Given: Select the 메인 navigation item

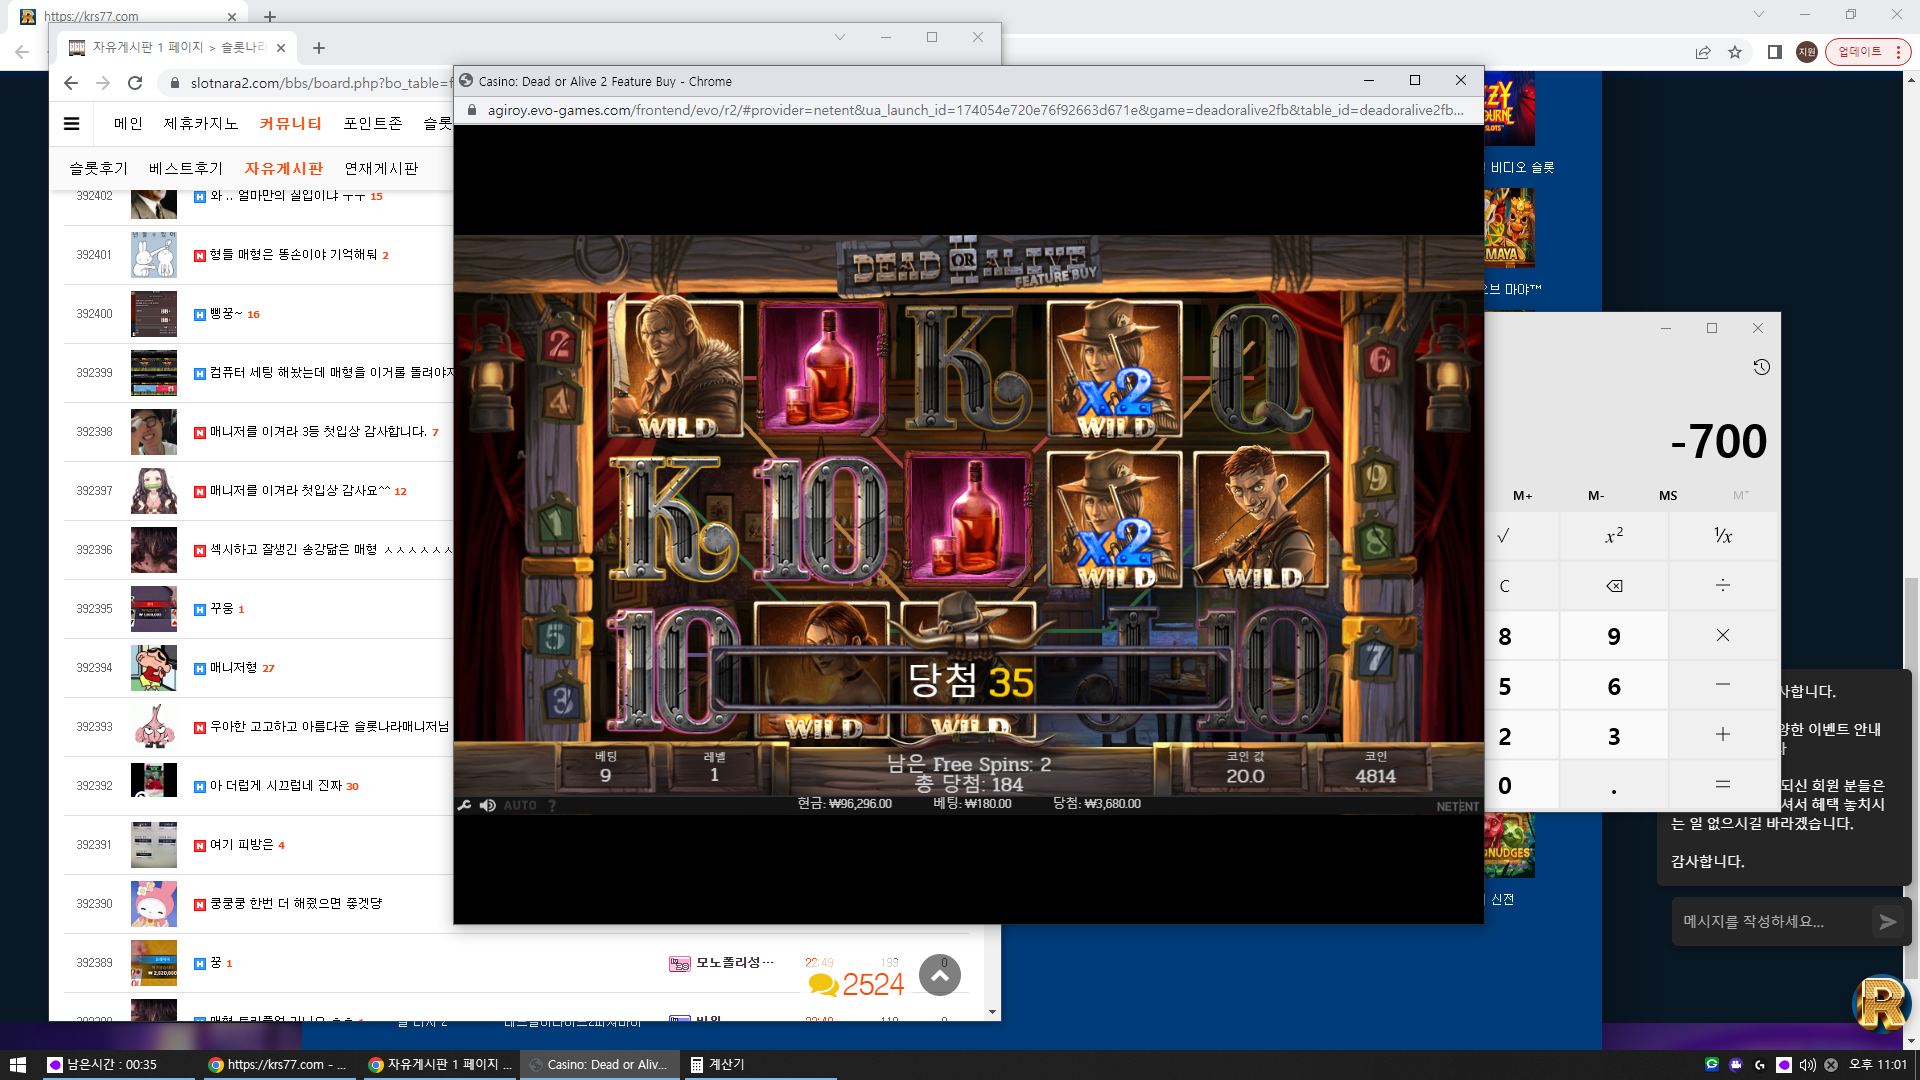Looking at the screenshot, I should click(x=128, y=124).
